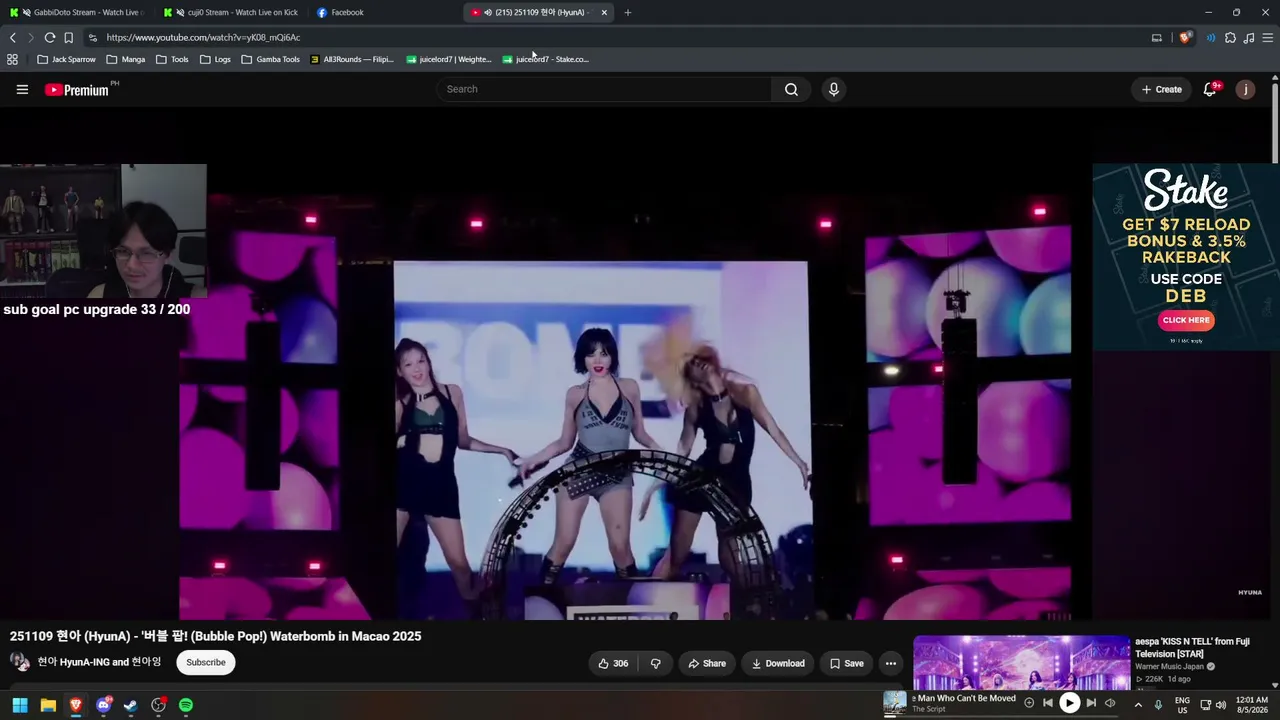Screen dimensions: 1280x720
Task: Open the juicelord7 Stake.com bookmark
Action: 546,59
